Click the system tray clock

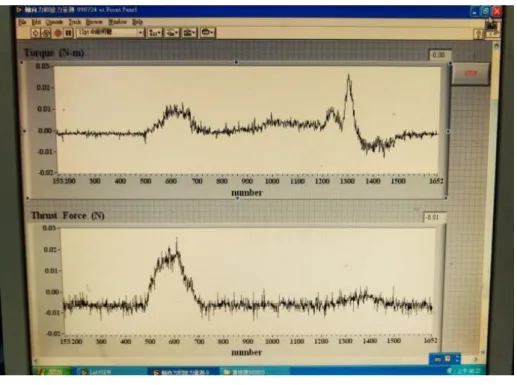(x=469, y=371)
